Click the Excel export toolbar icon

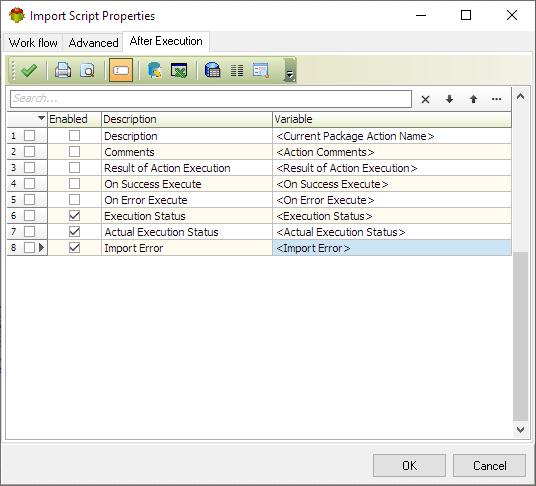(179, 70)
